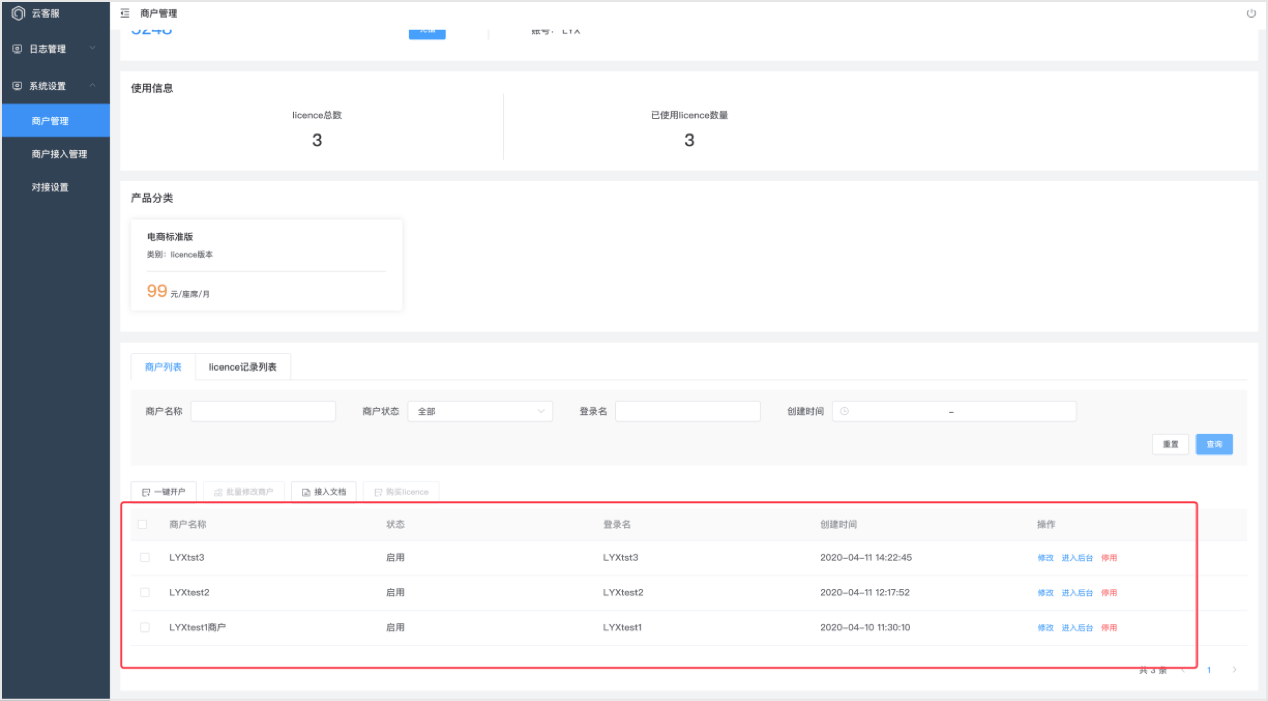This screenshot has width=1268, height=701.
Task: Click the power logout icon
Action: 1251,14
